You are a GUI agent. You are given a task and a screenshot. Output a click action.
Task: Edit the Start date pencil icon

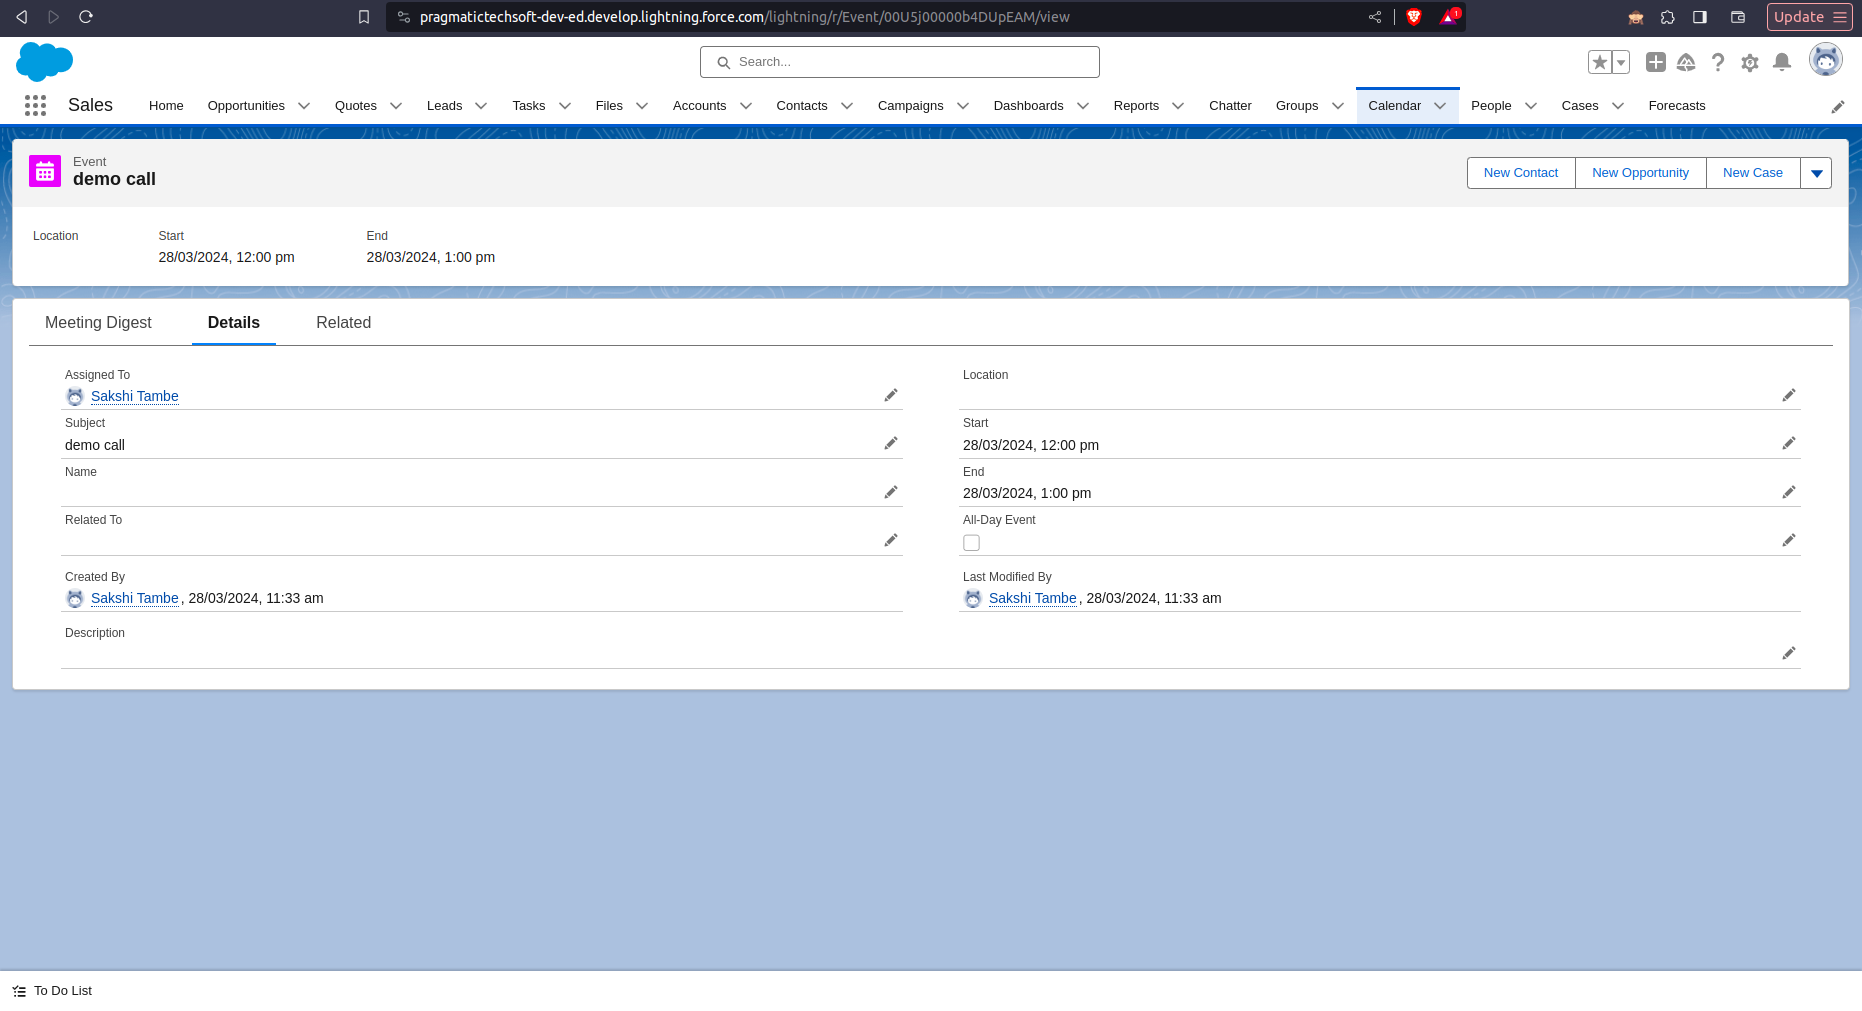[x=1789, y=443]
